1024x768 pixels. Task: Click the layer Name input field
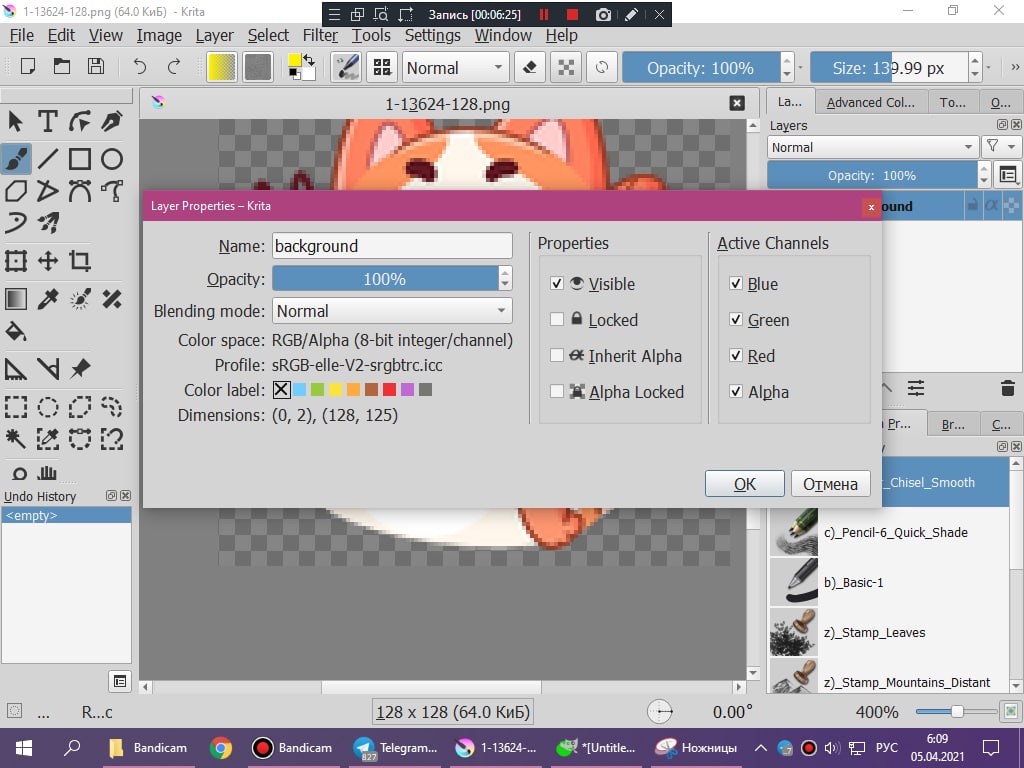coord(392,246)
